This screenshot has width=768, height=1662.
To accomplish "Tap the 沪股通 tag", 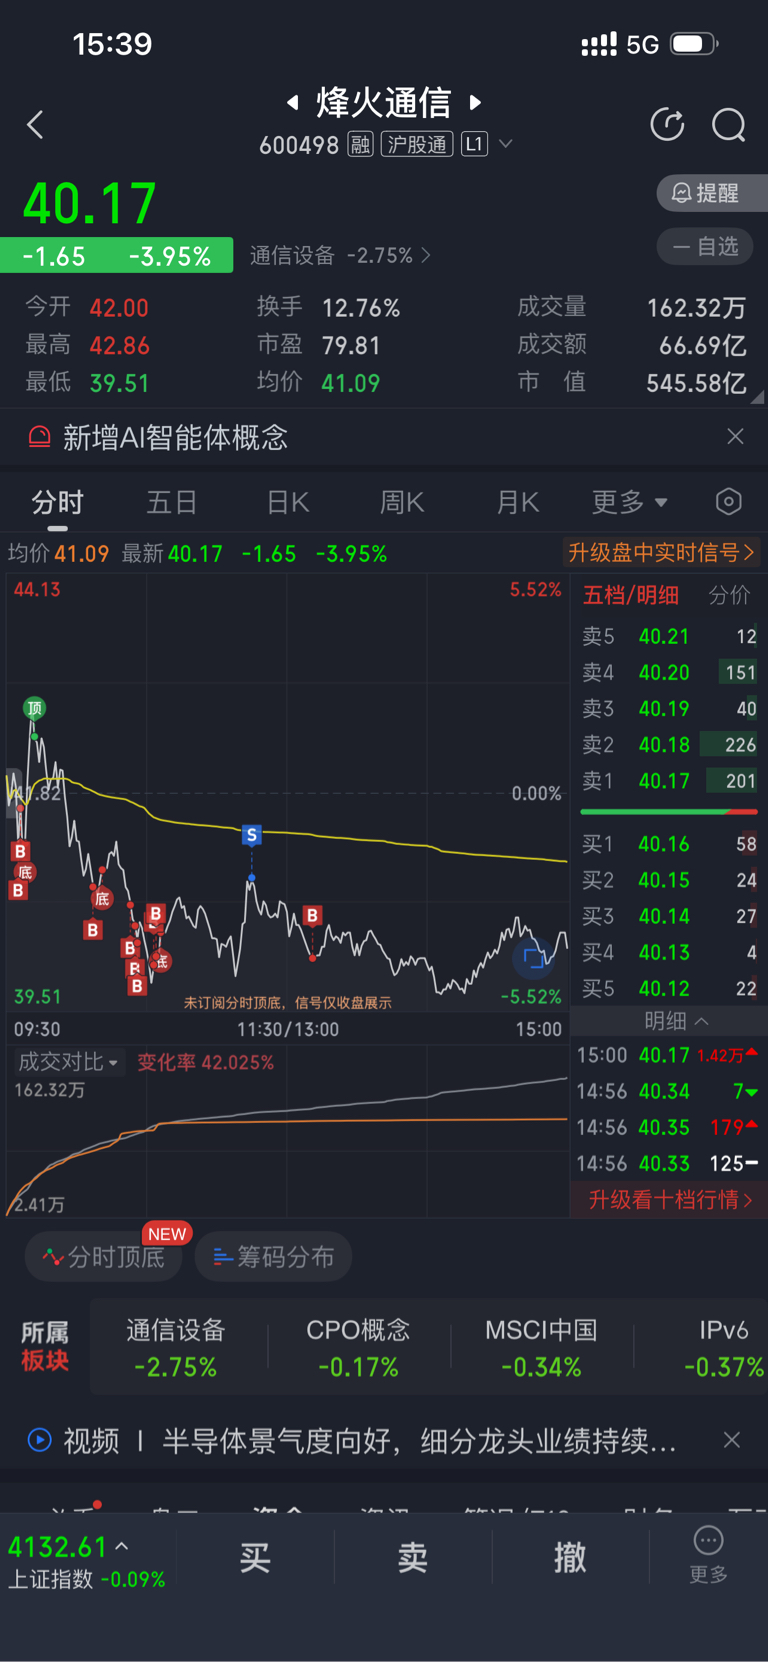I will (x=417, y=145).
